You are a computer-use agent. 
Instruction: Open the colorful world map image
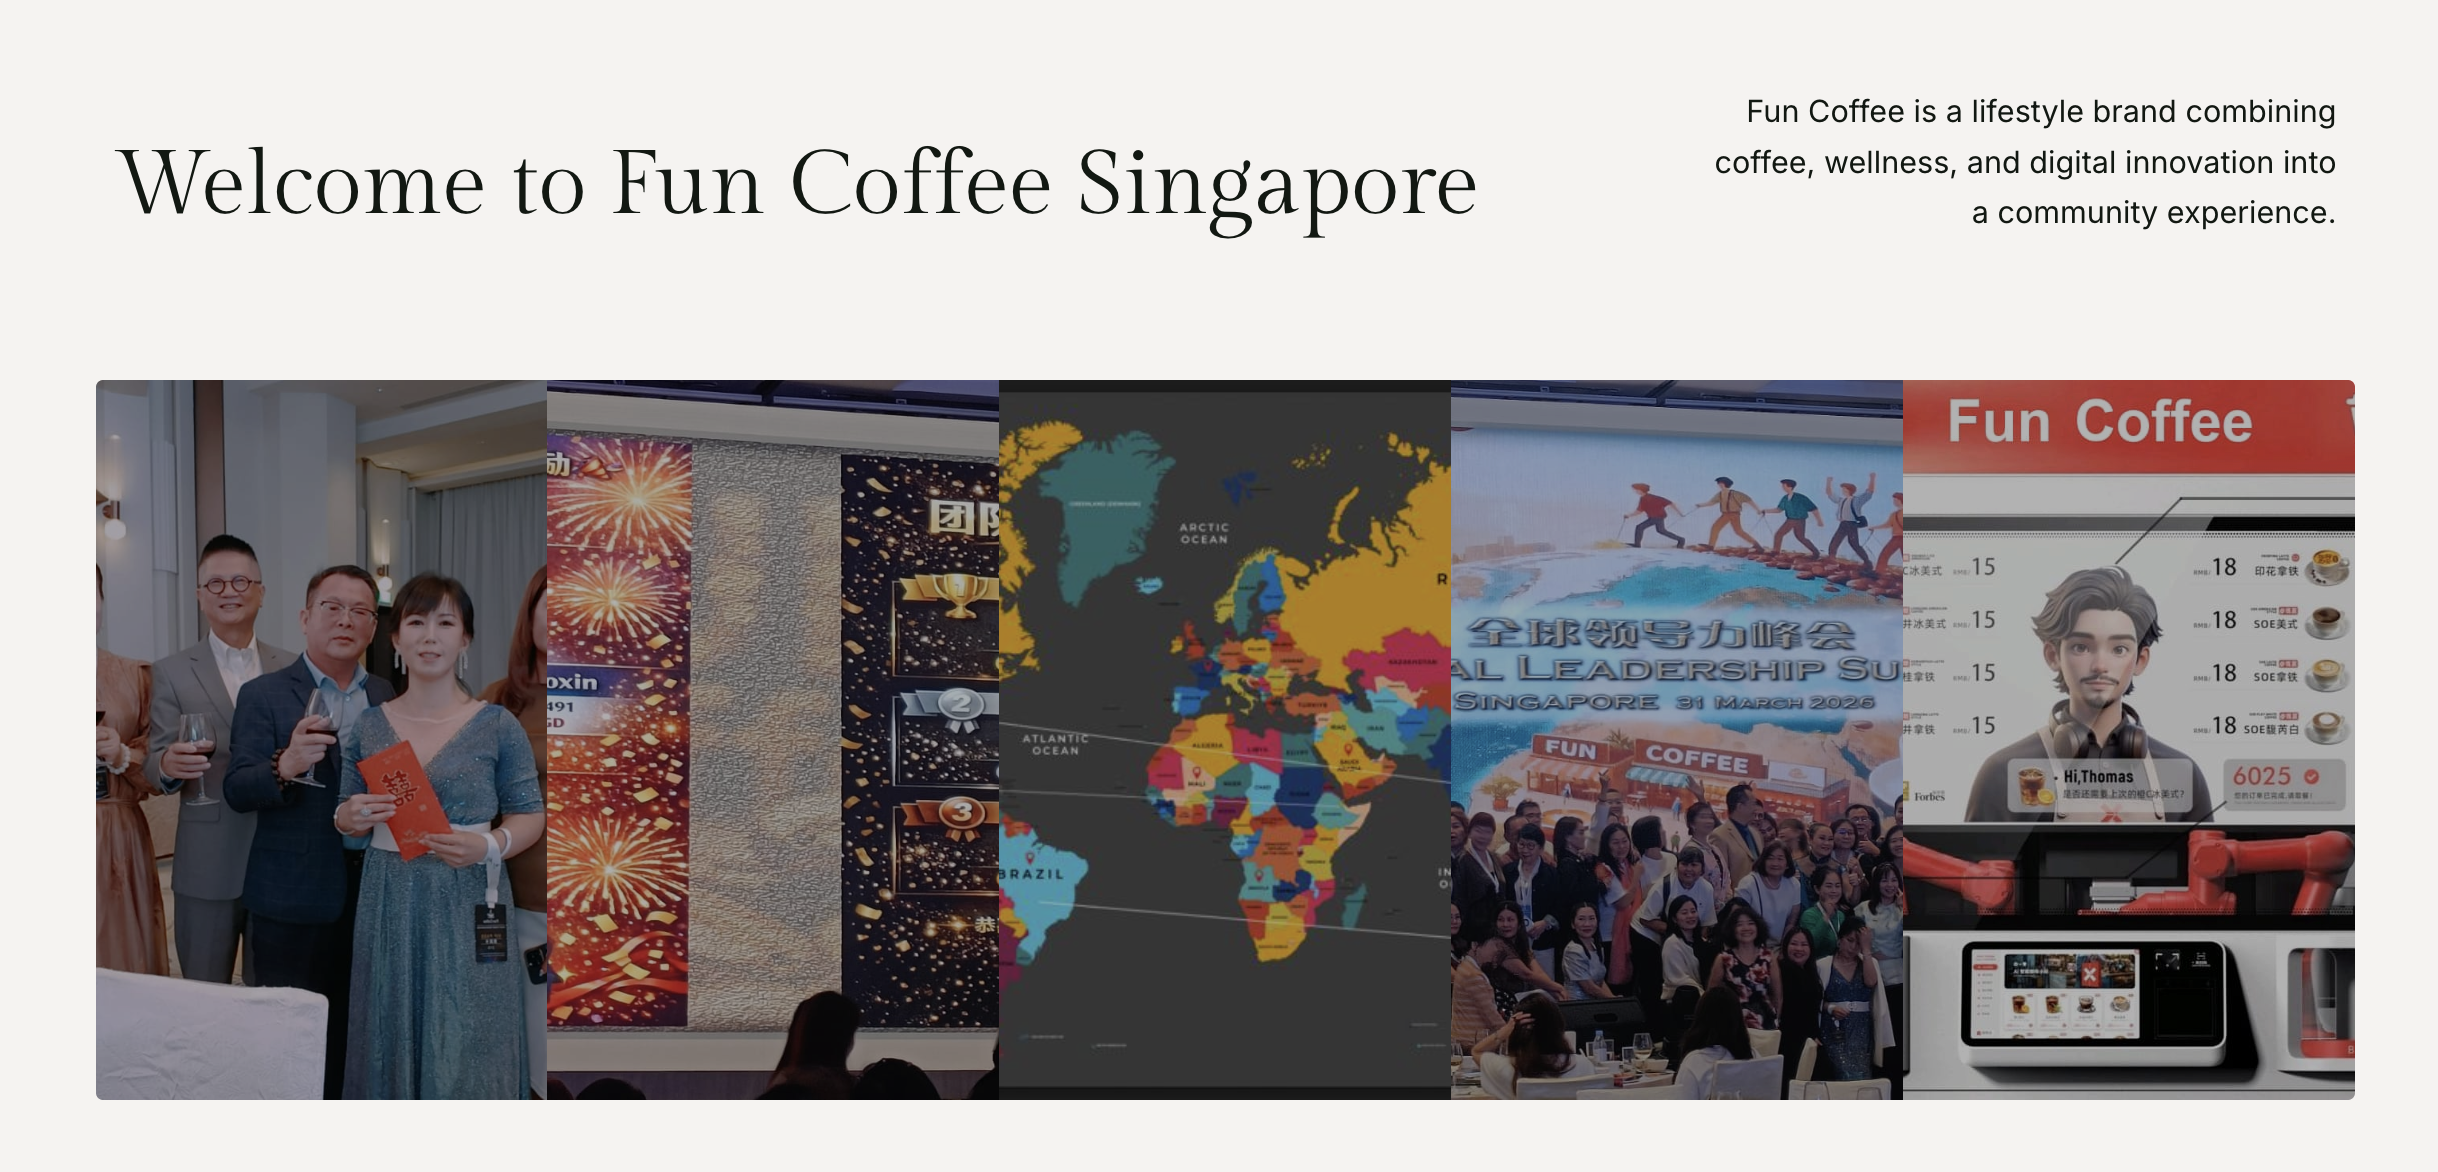click(1225, 740)
